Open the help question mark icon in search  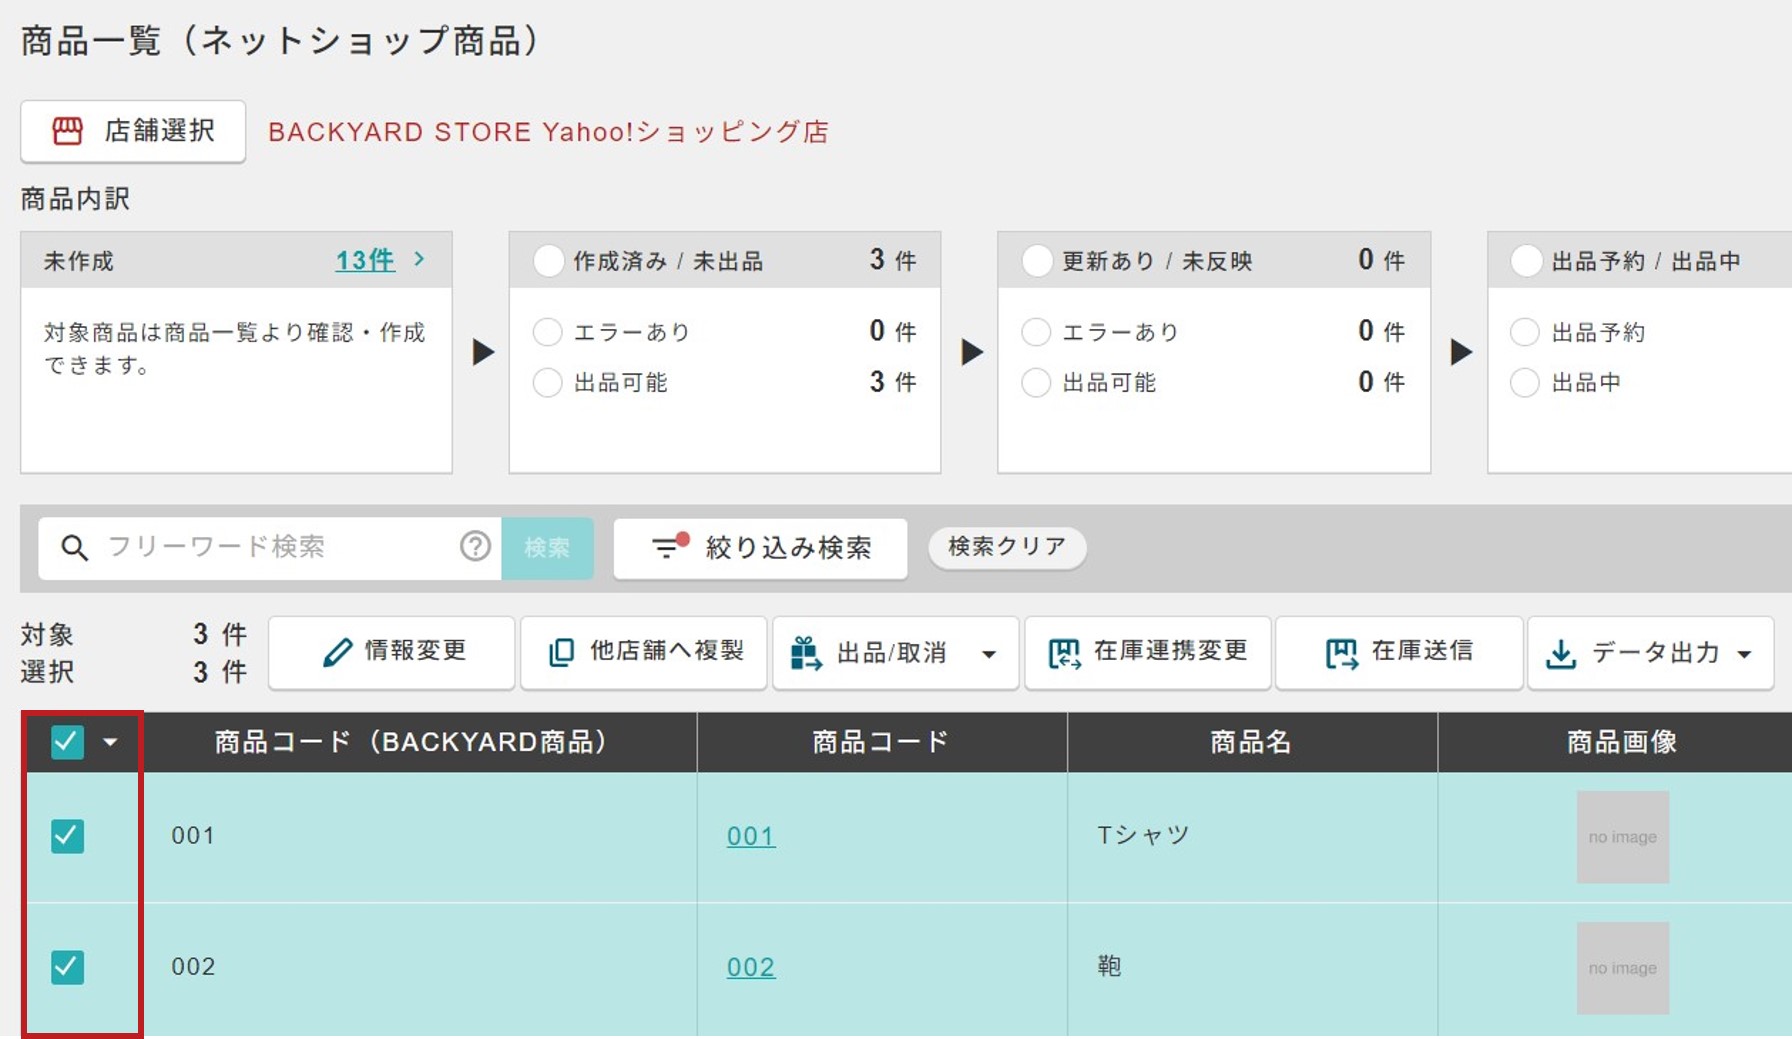click(475, 546)
